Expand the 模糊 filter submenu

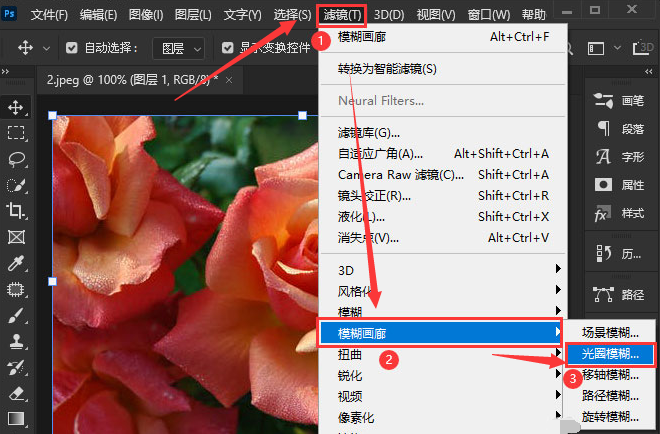(558, 310)
